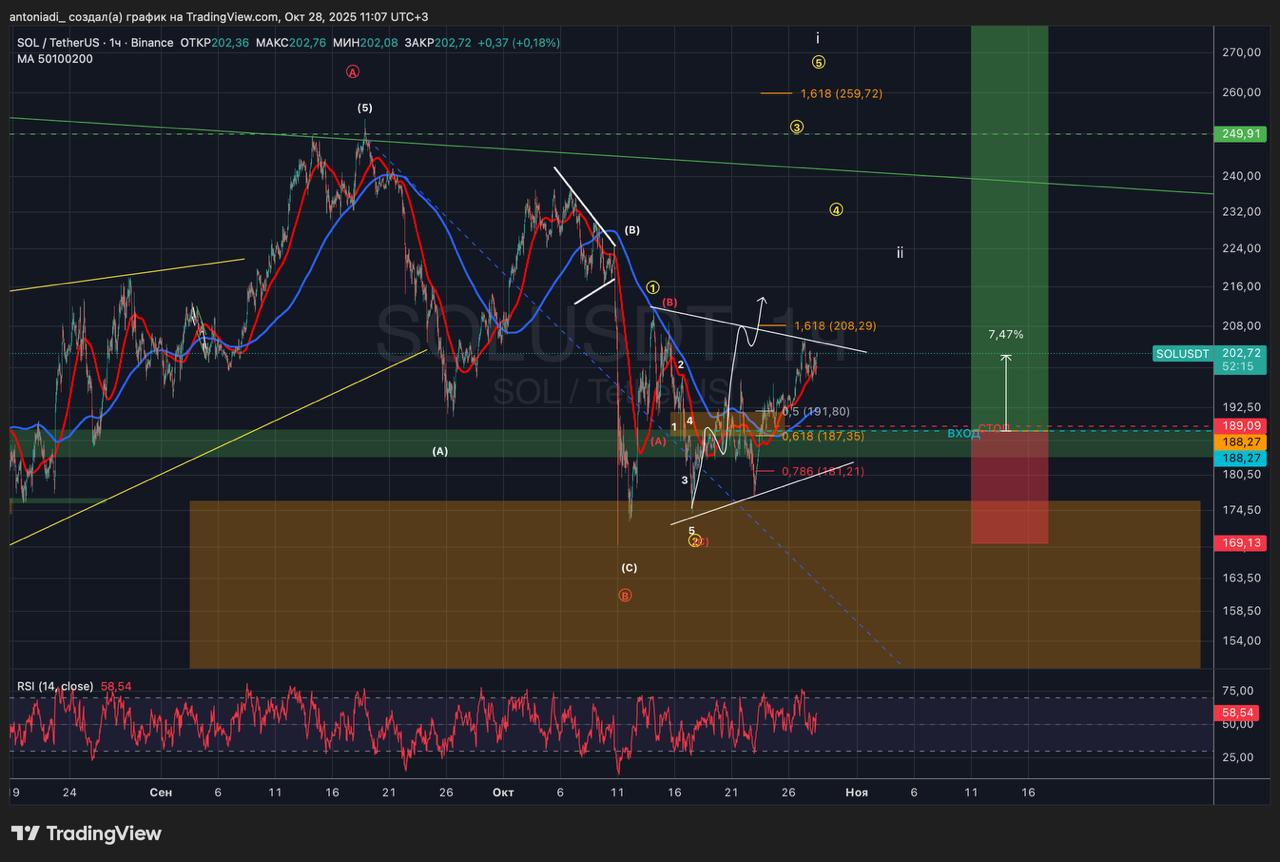The width and height of the screenshot is (1280, 862).
Task: Click the TradingView logo at bottom left
Action: point(86,834)
